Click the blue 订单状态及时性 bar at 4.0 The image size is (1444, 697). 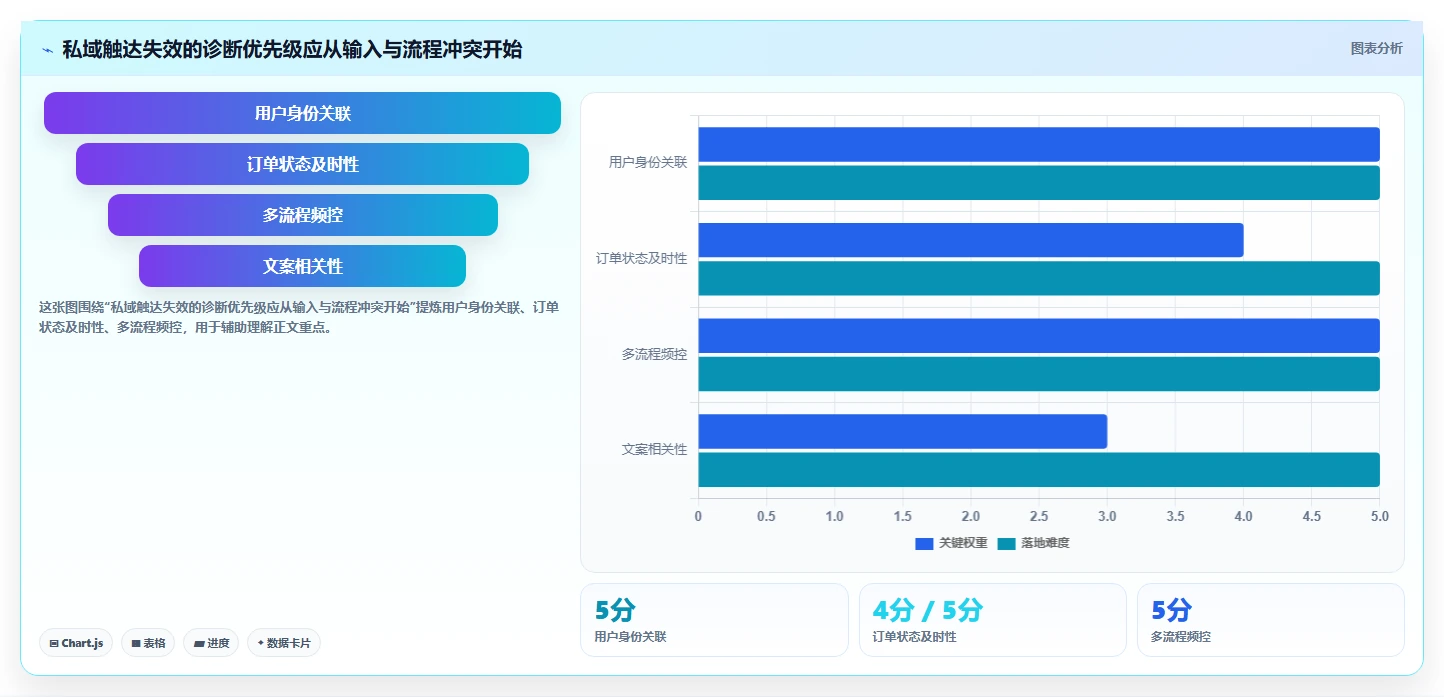click(971, 240)
